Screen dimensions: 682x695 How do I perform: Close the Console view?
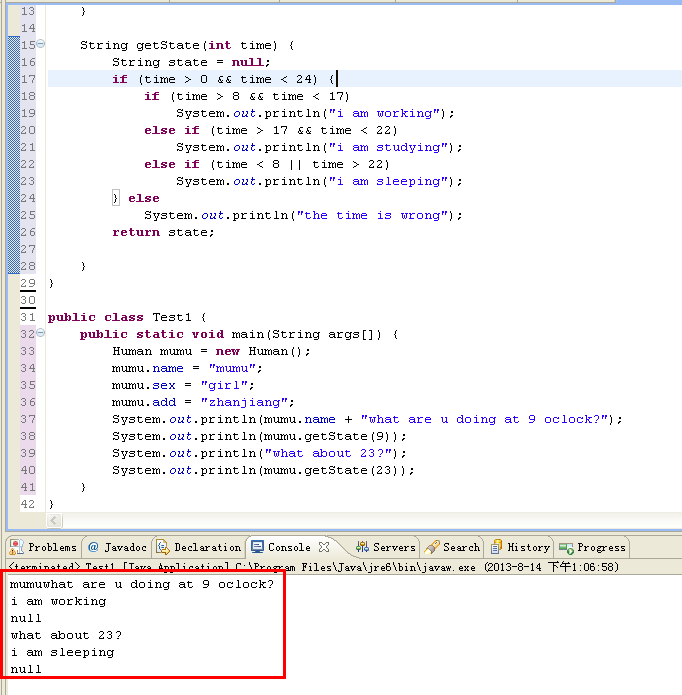click(324, 547)
